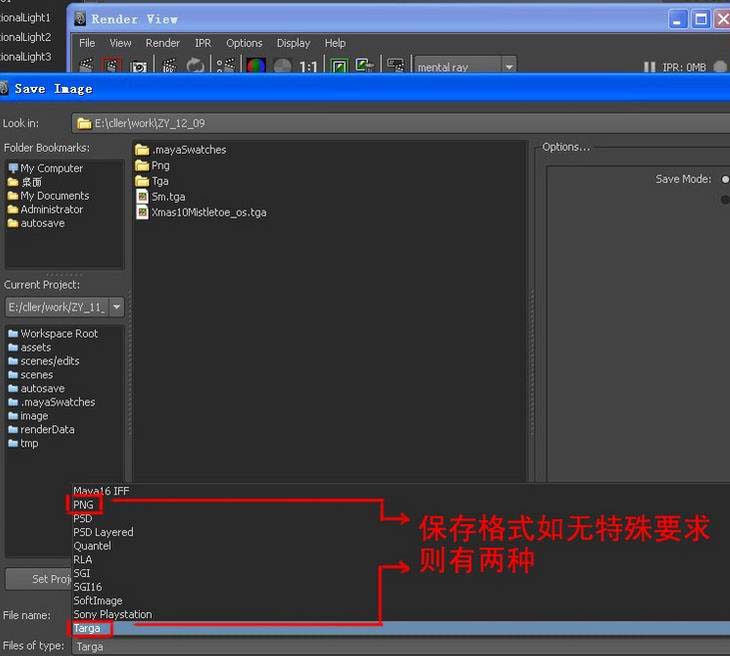The height and width of the screenshot is (656, 730).
Task: Show RGB channels using the colored circle icon
Action: coord(256,66)
